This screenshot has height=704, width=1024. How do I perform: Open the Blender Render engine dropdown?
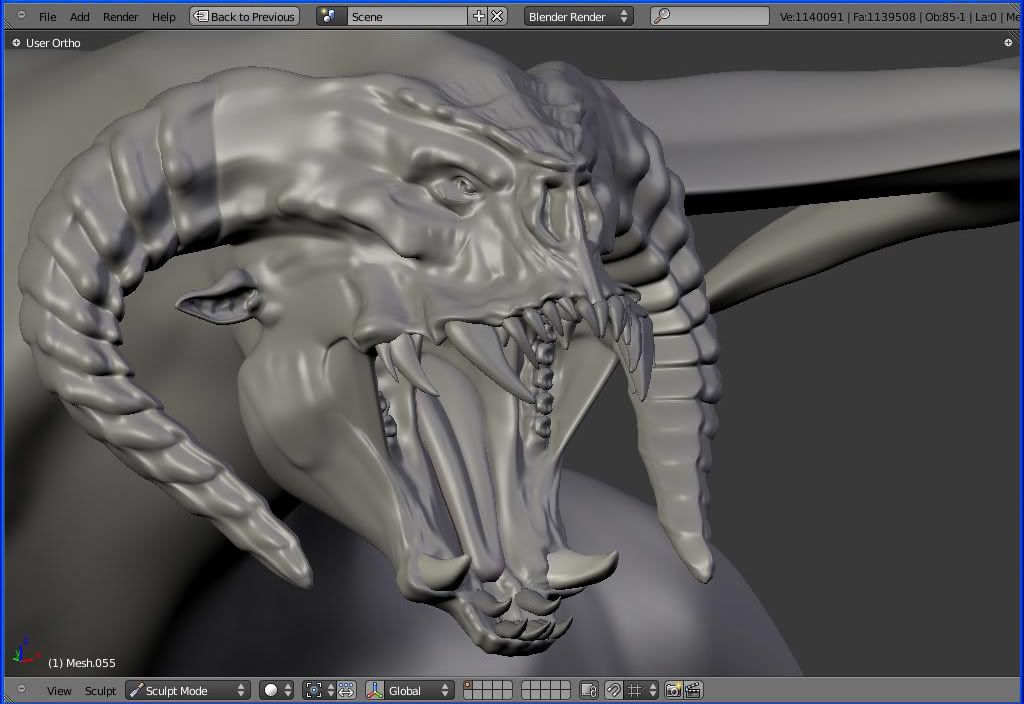point(578,16)
